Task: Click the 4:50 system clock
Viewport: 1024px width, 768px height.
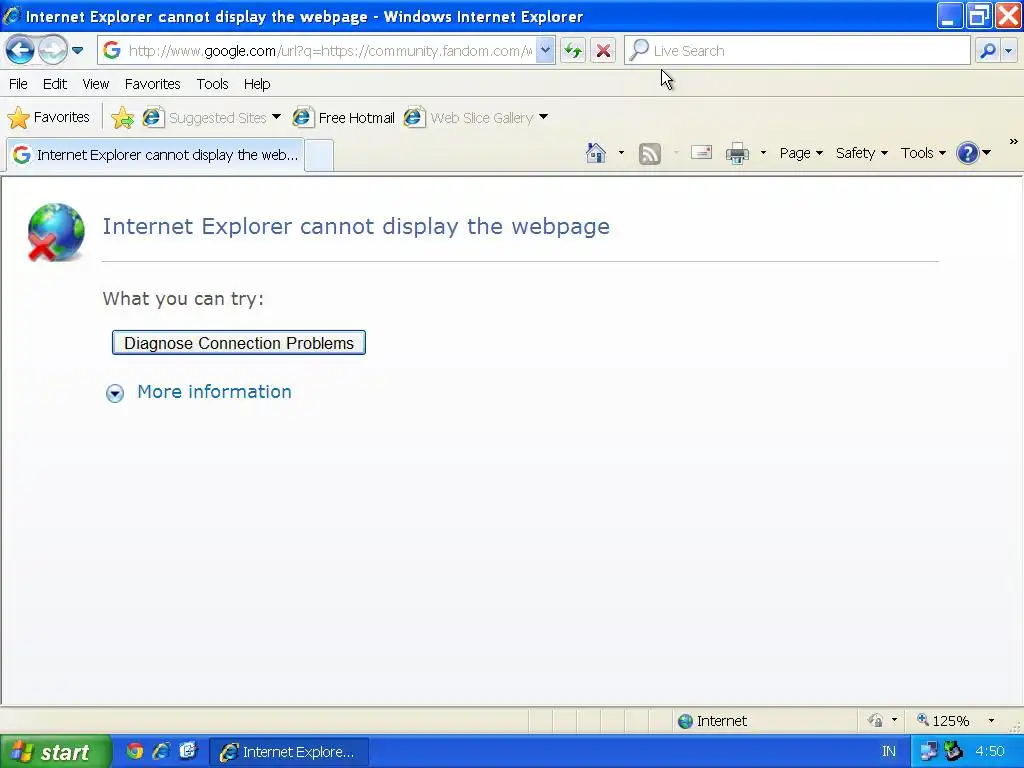Action: click(x=990, y=752)
